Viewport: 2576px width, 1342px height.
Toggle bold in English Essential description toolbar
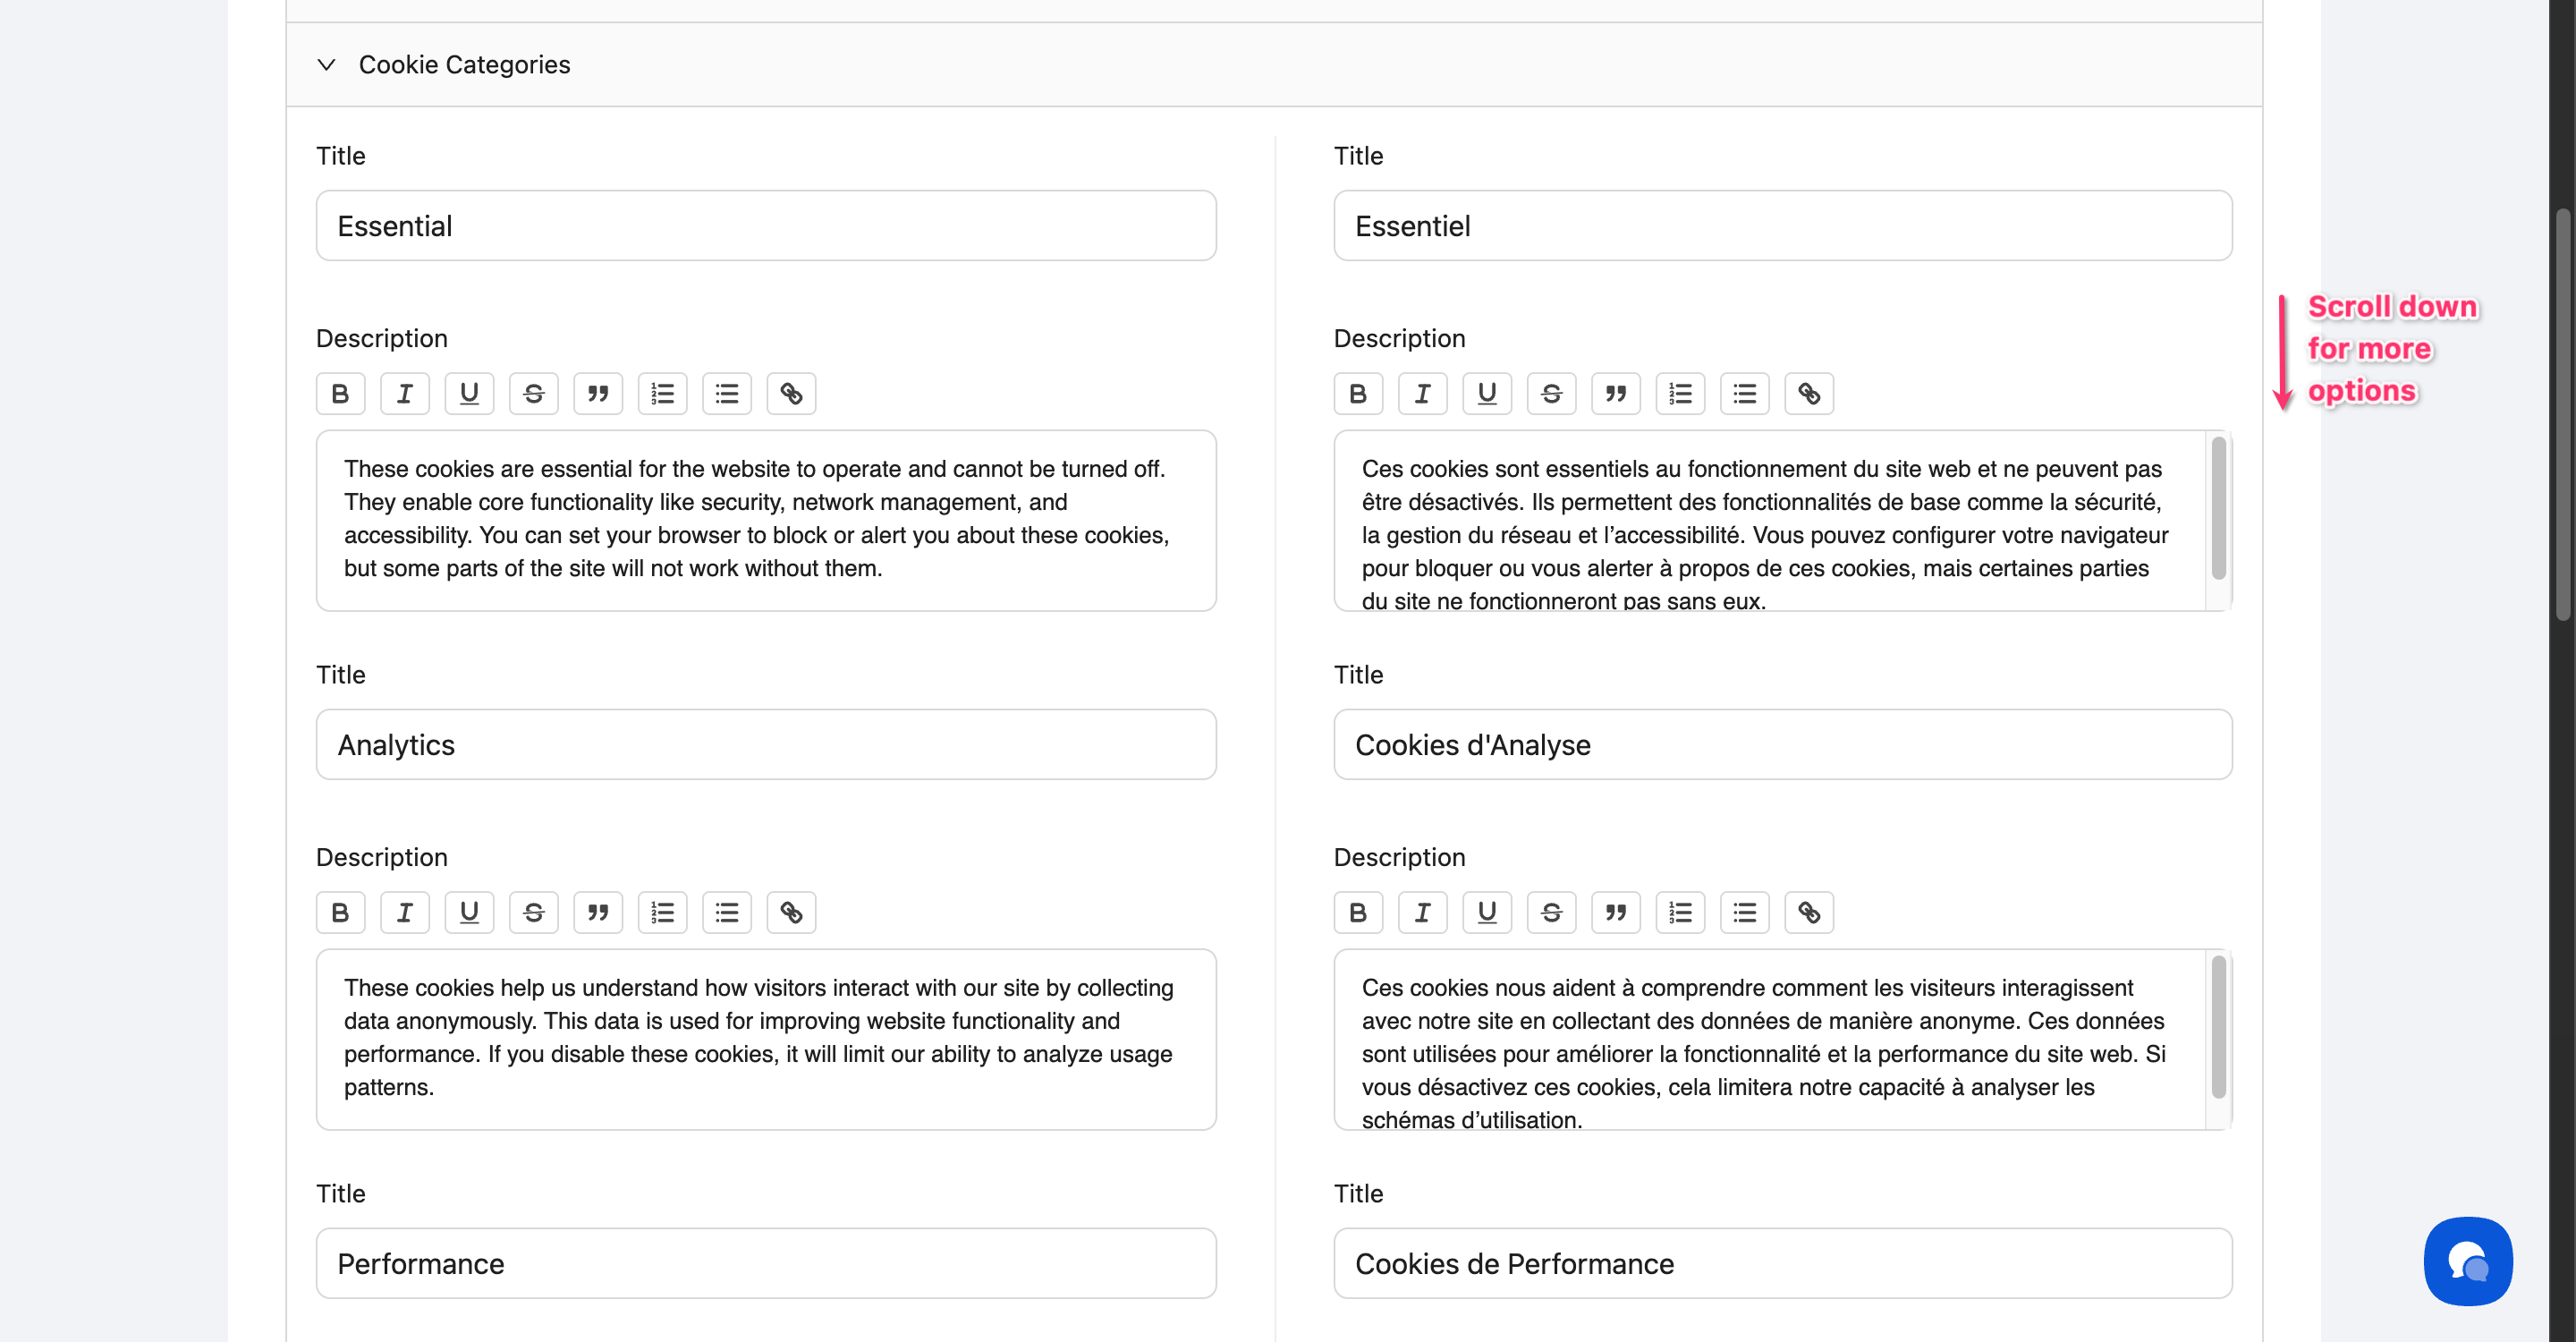340,394
